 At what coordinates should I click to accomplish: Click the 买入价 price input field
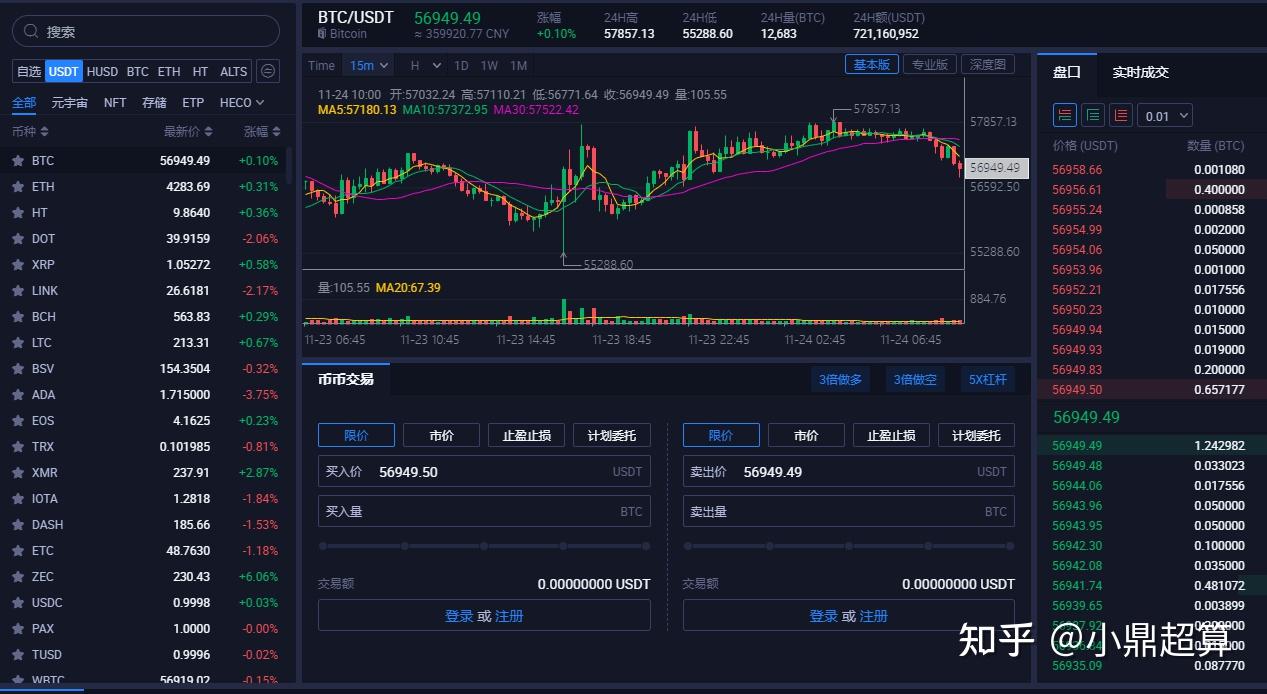click(484, 471)
